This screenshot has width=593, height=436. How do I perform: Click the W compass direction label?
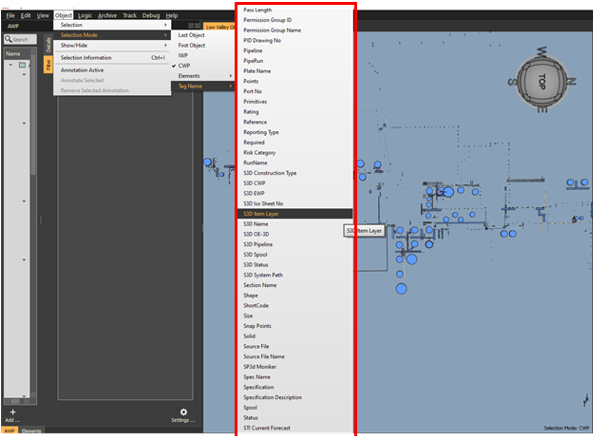(542, 51)
